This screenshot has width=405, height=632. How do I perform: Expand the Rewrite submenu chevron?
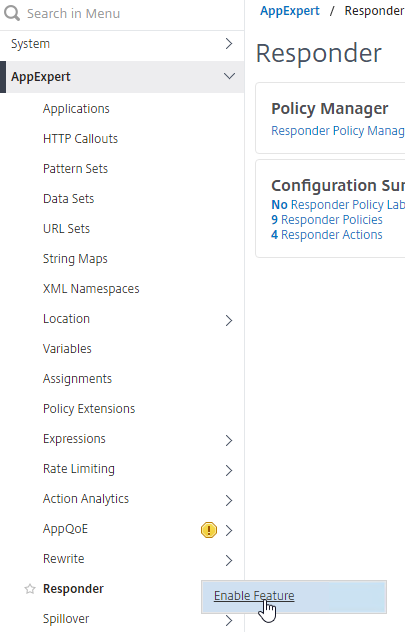[x=229, y=561]
